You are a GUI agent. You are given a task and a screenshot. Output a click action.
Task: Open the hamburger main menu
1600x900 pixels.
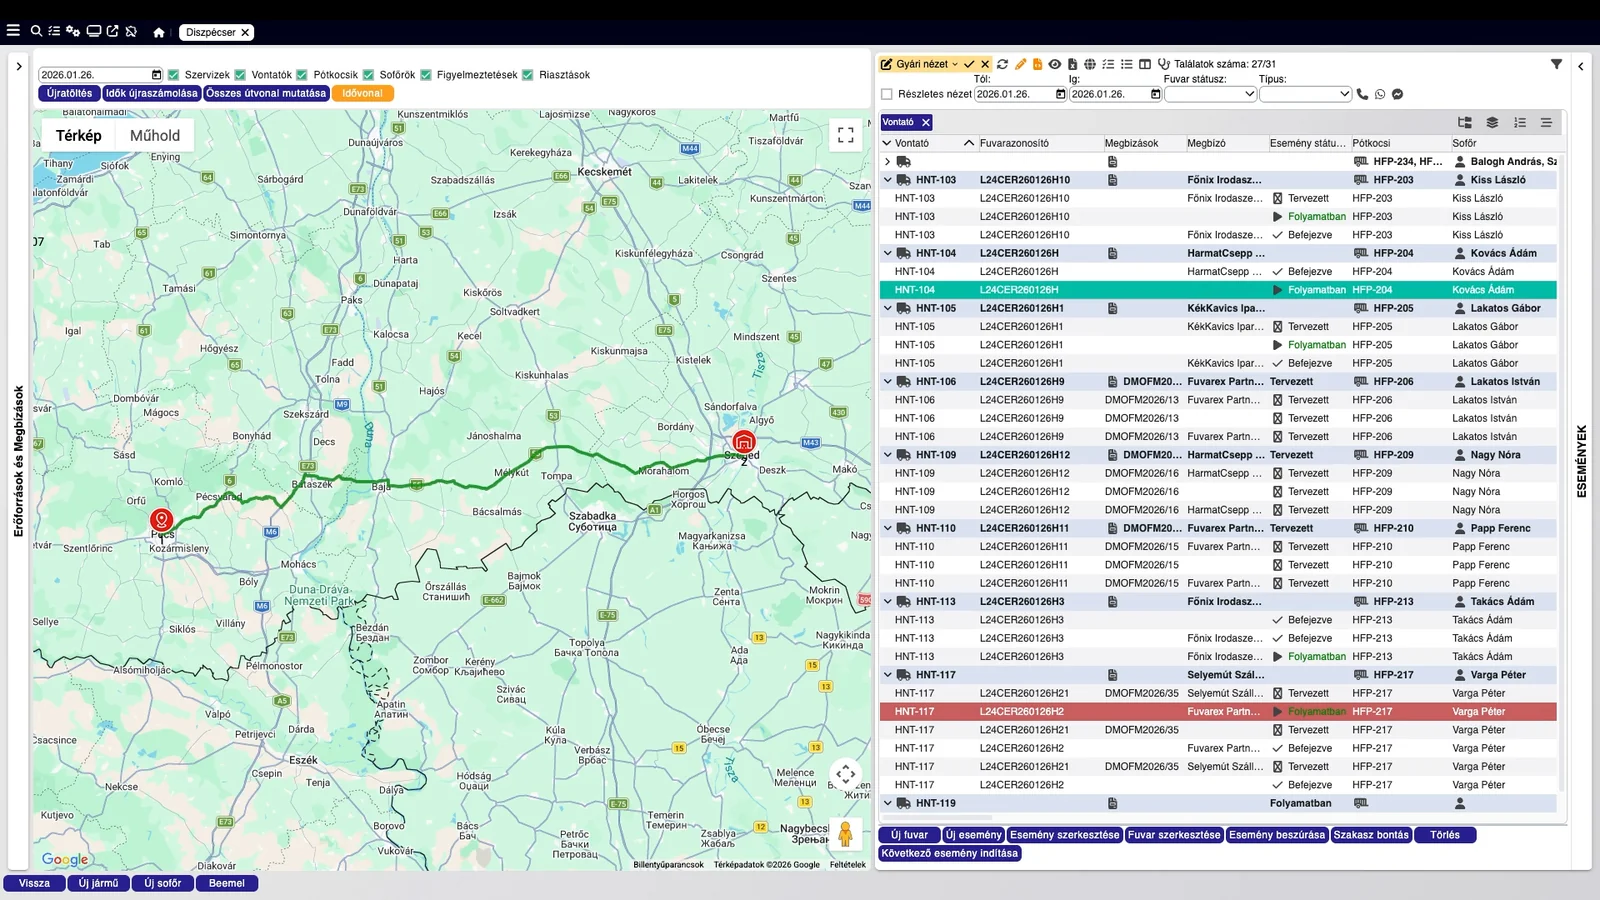[x=13, y=31]
